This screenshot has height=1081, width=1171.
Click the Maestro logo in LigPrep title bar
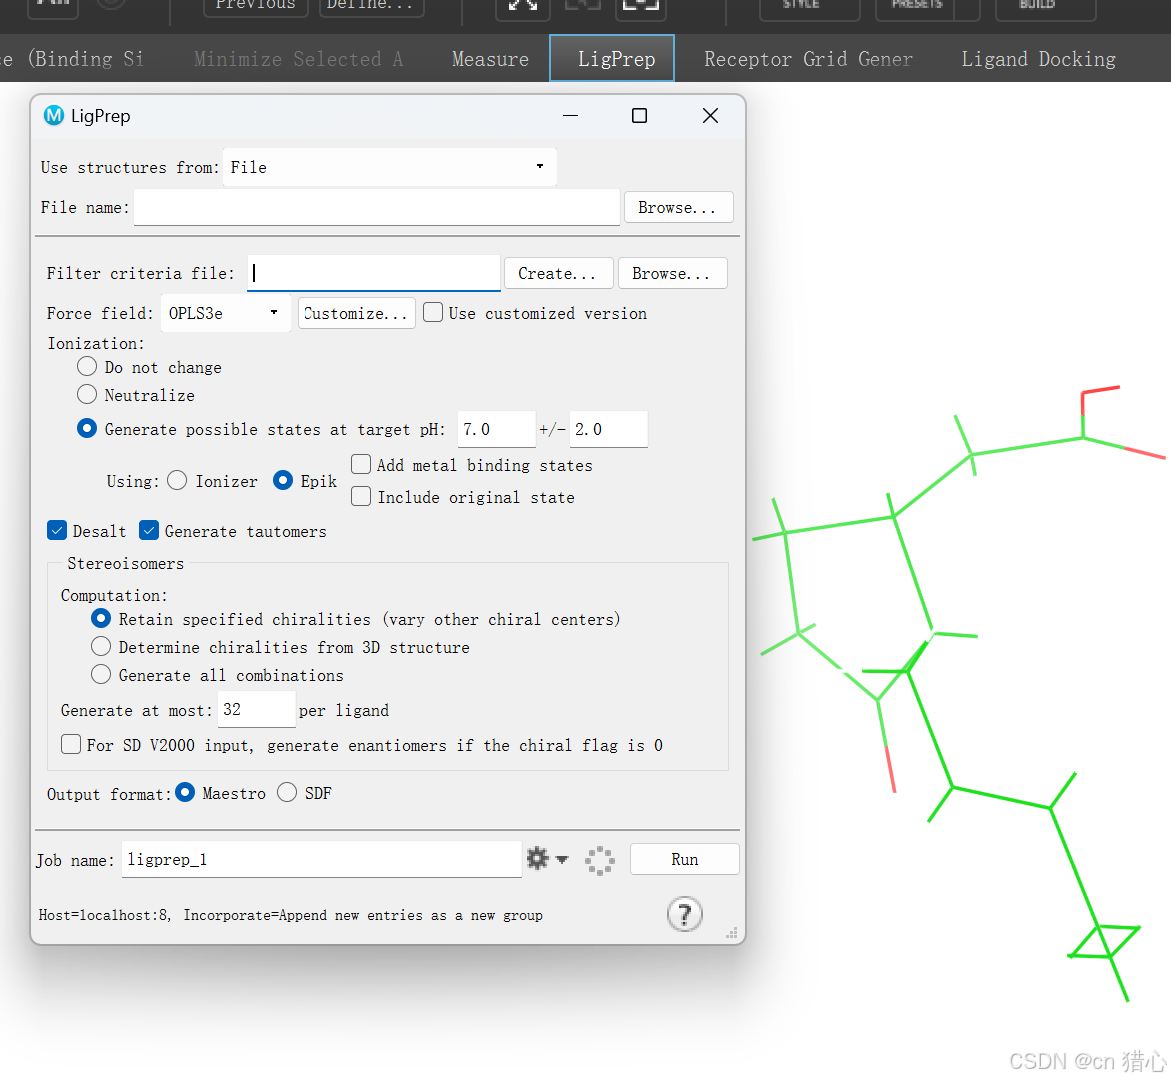(54, 116)
